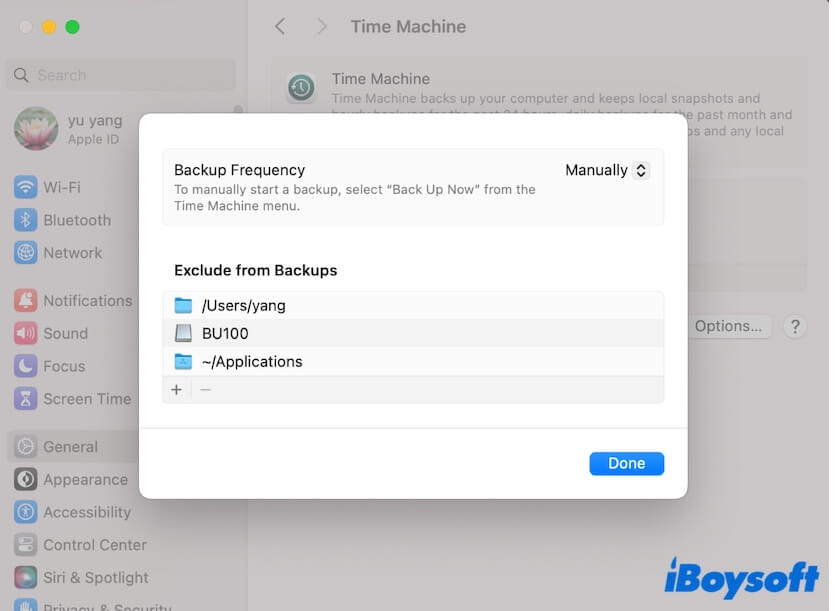
Task: Open Sound settings pane
Action: (65, 334)
